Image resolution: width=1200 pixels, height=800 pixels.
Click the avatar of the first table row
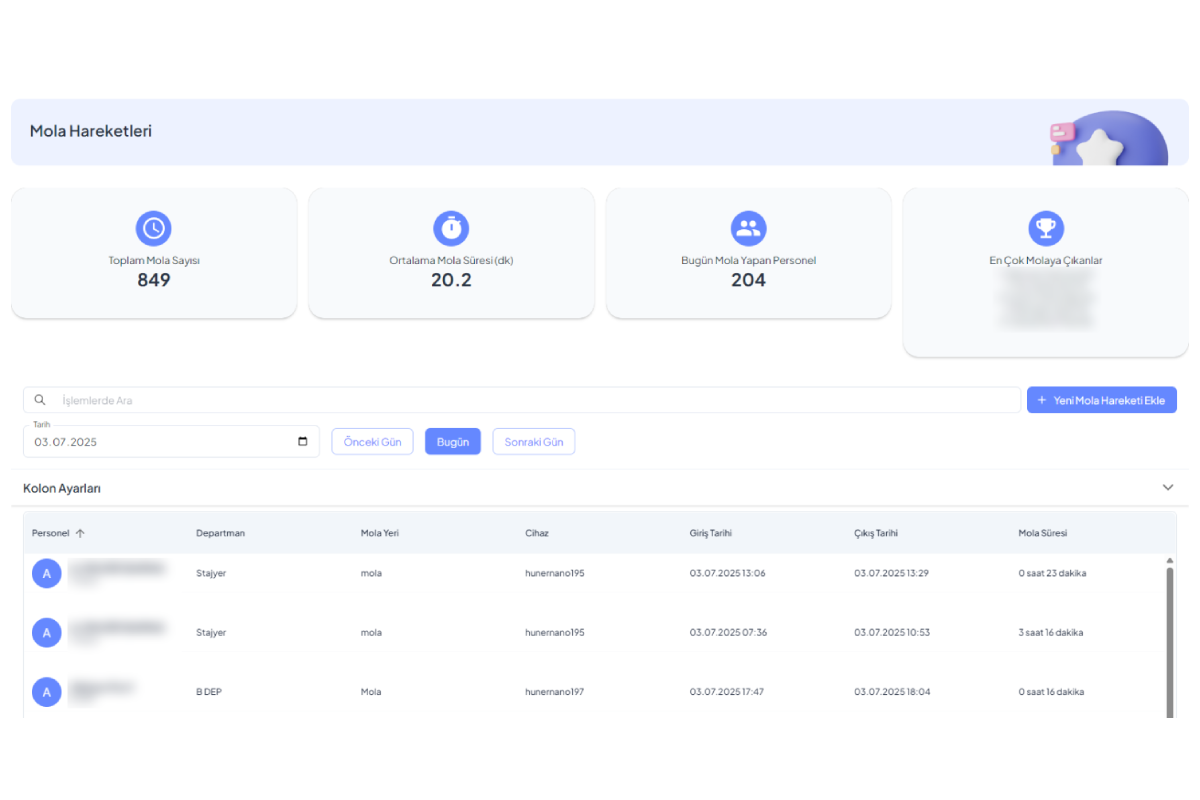46,574
